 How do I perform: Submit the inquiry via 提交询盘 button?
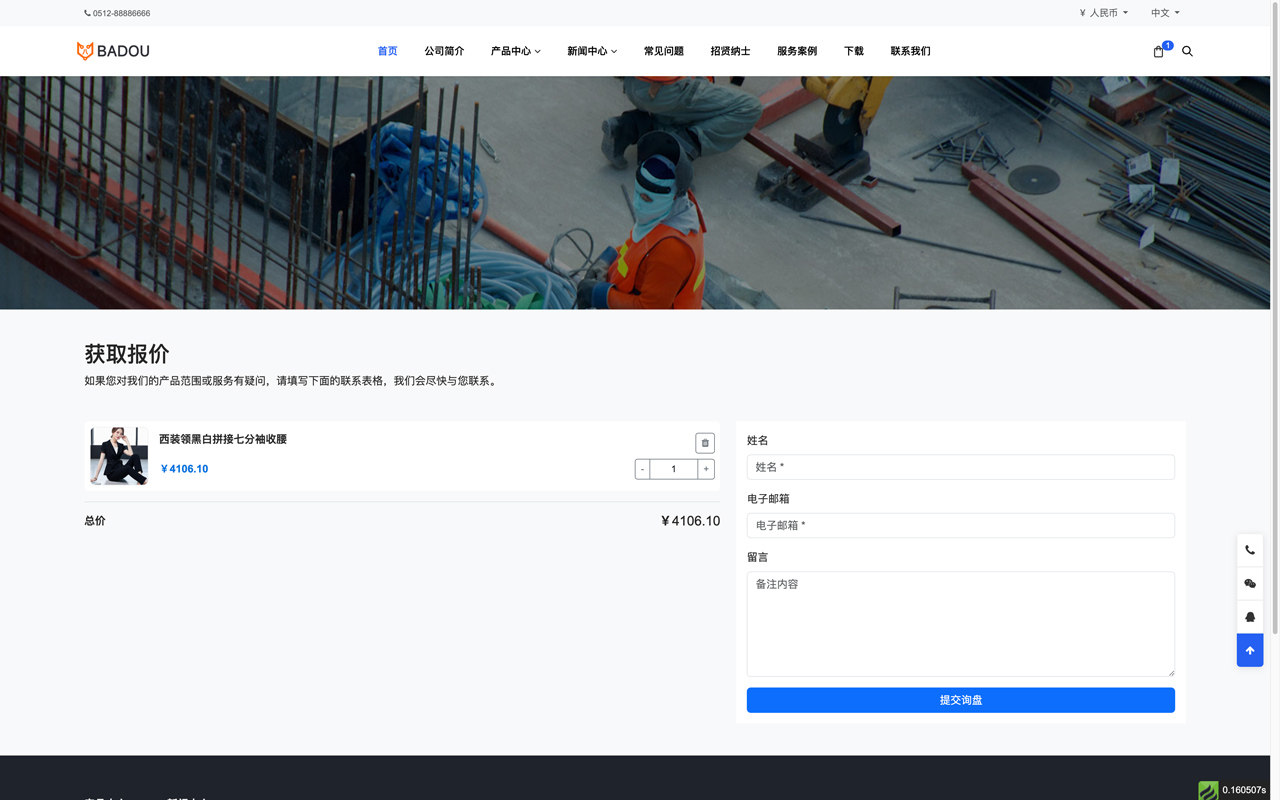(x=960, y=700)
